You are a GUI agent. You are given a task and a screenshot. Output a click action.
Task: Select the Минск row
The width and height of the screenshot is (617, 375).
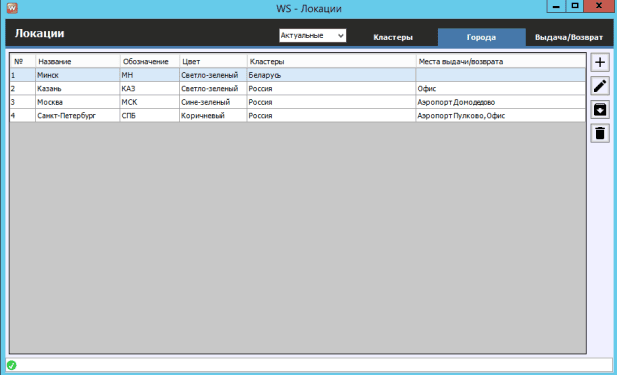(x=297, y=75)
